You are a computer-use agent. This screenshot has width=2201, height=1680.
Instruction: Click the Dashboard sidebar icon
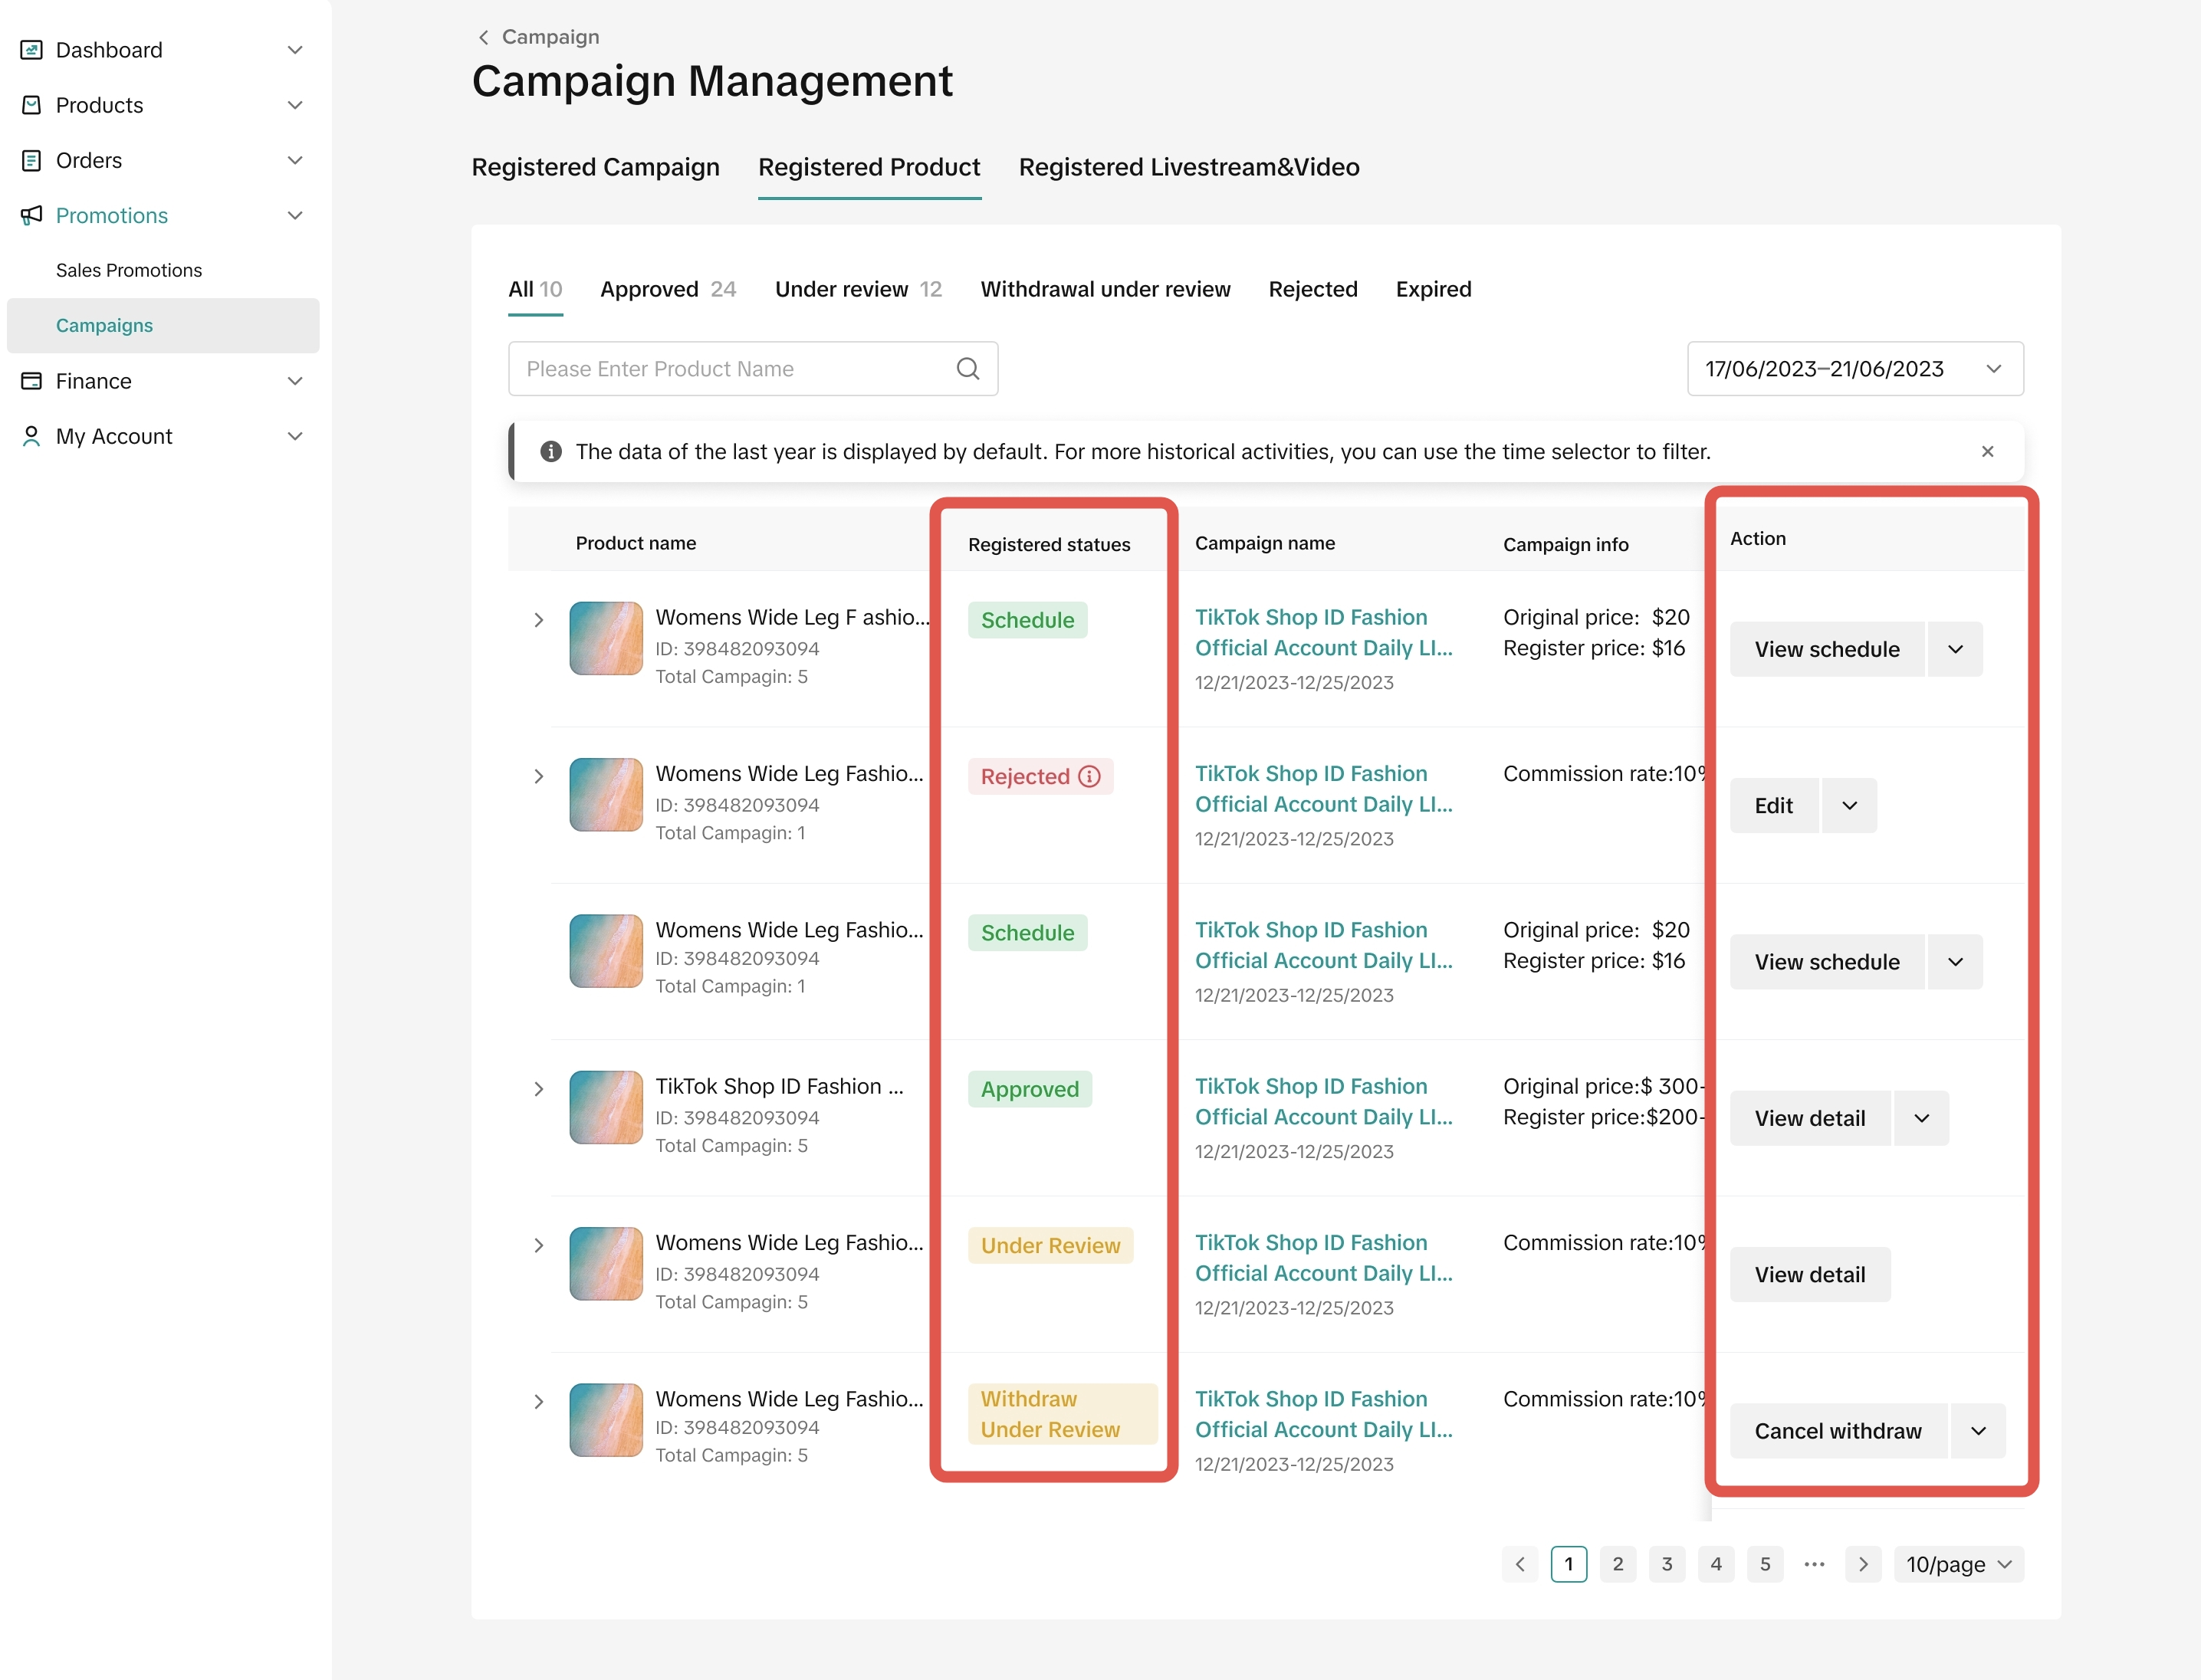[31, 50]
